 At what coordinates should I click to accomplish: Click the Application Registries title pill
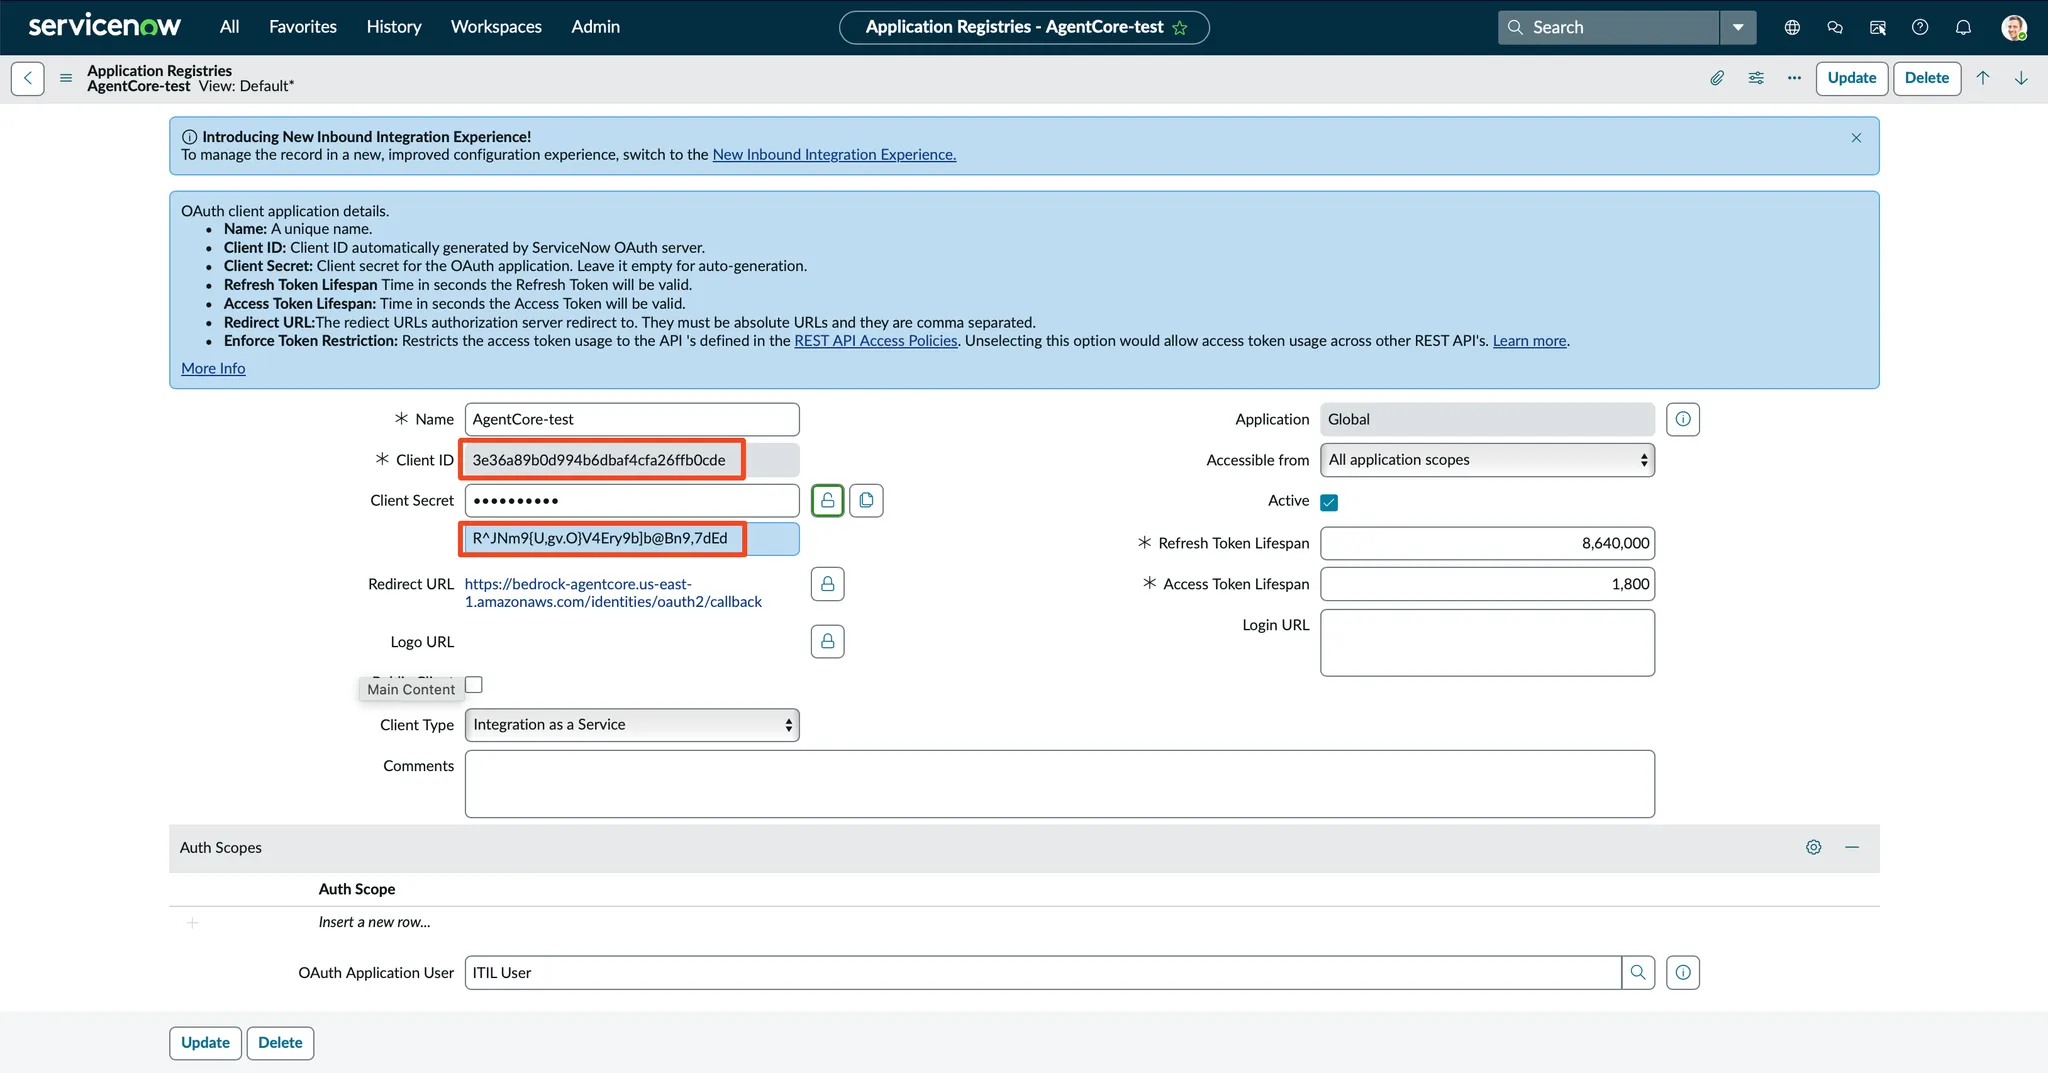click(x=1024, y=28)
